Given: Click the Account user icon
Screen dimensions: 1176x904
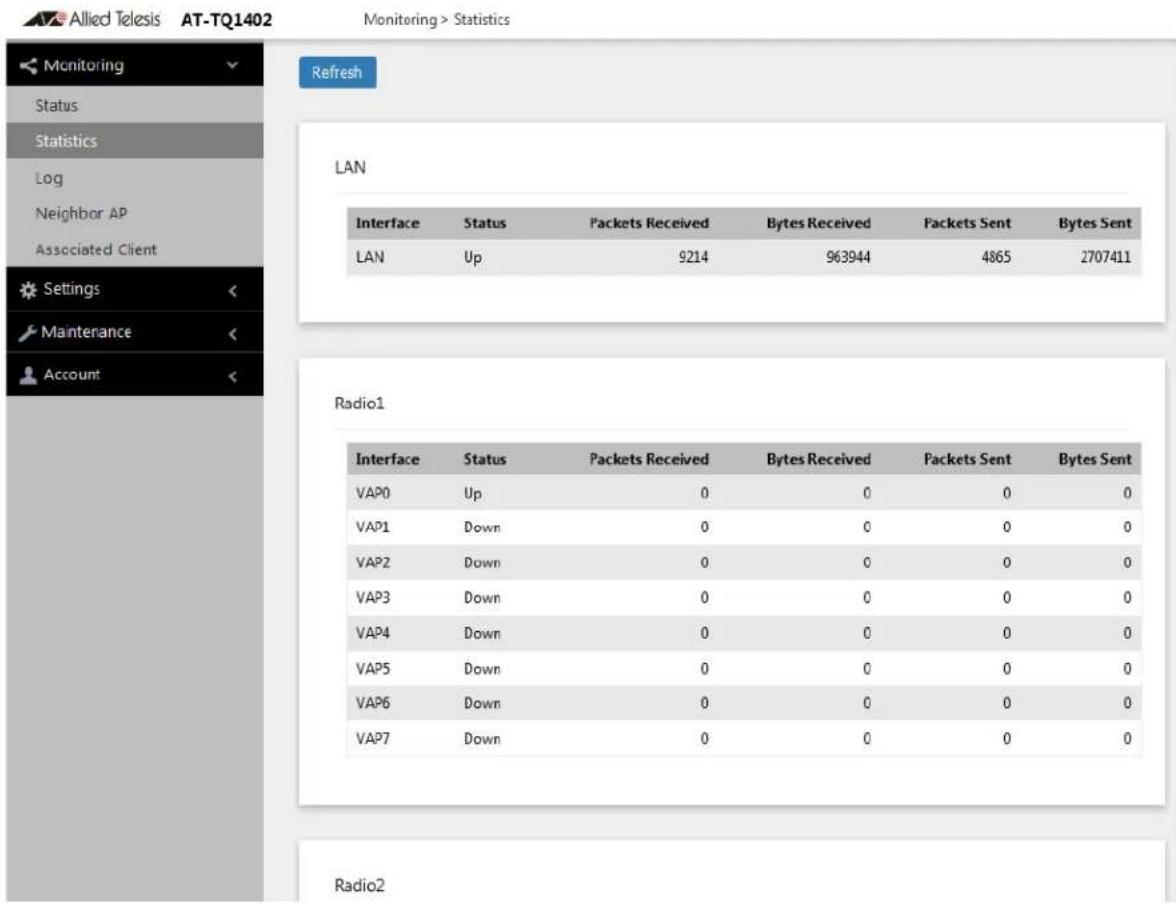Looking at the screenshot, I should pos(28,375).
